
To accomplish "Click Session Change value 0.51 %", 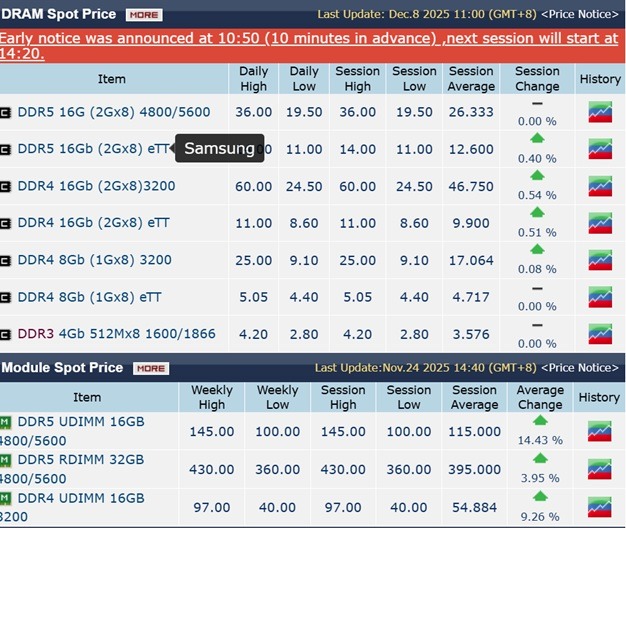I will pyautogui.click(x=537, y=232).
